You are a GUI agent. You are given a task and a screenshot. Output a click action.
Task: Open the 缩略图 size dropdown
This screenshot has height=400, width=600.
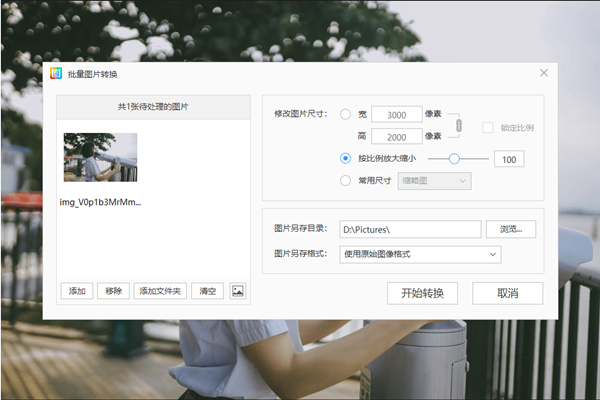pyautogui.click(x=434, y=181)
